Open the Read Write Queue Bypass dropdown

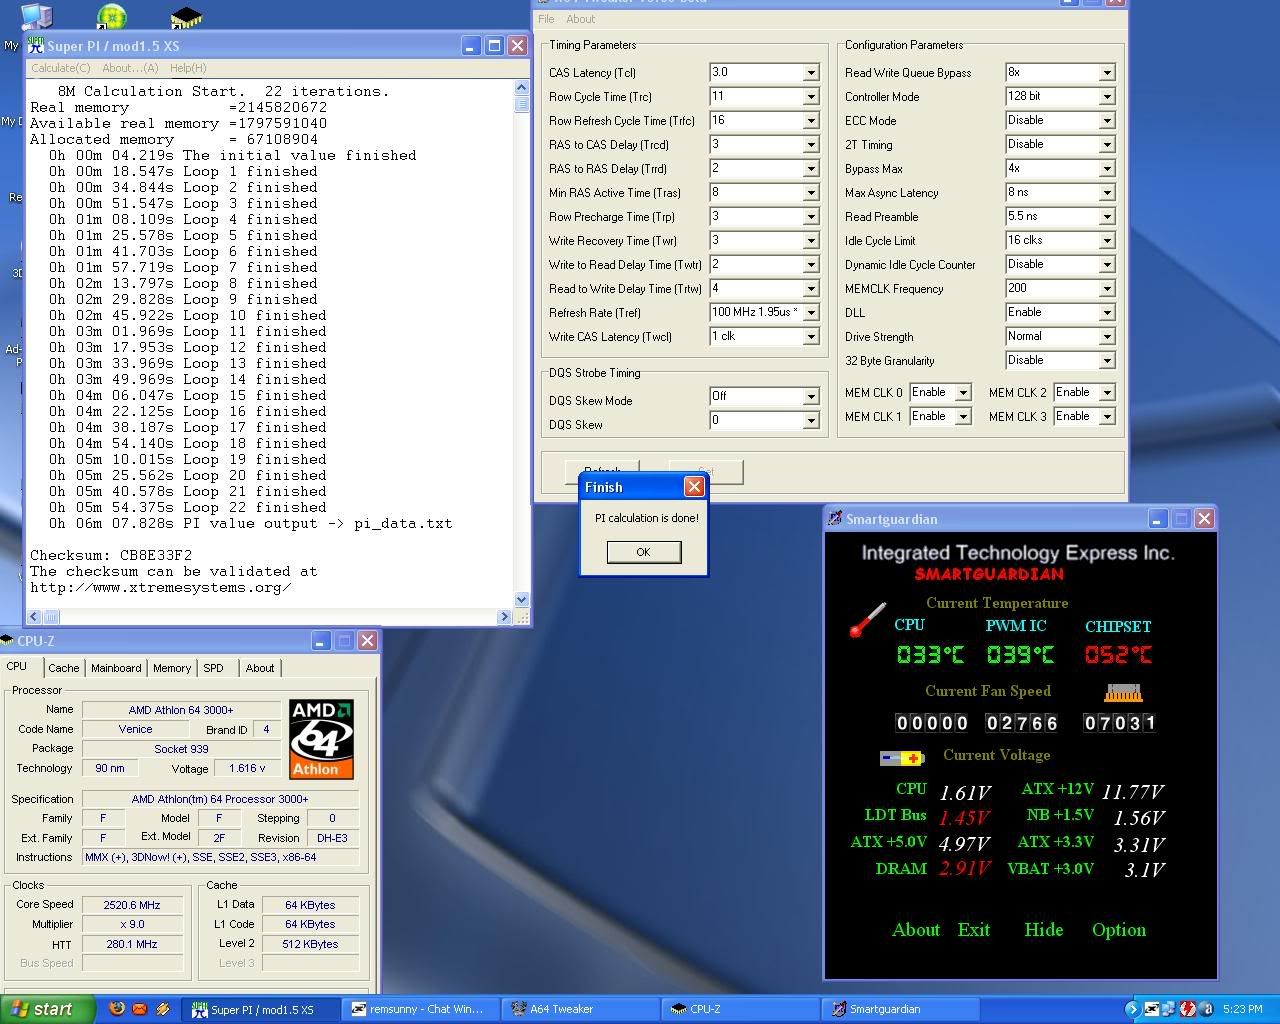[x=1107, y=73]
